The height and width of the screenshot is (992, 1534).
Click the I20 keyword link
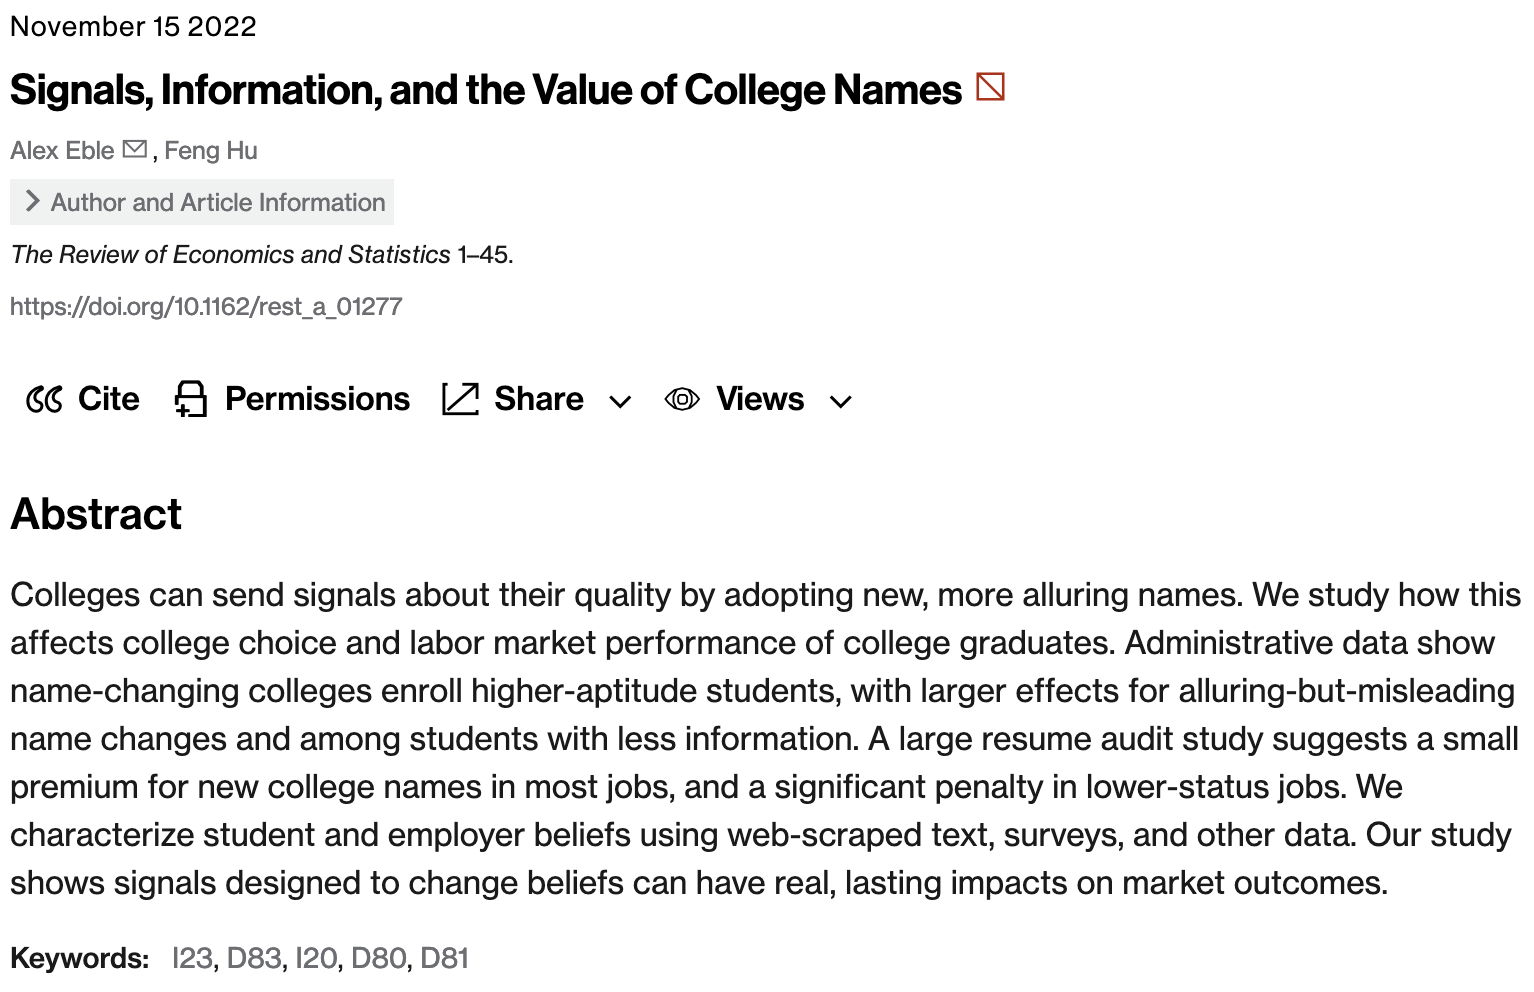click(x=316, y=958)
